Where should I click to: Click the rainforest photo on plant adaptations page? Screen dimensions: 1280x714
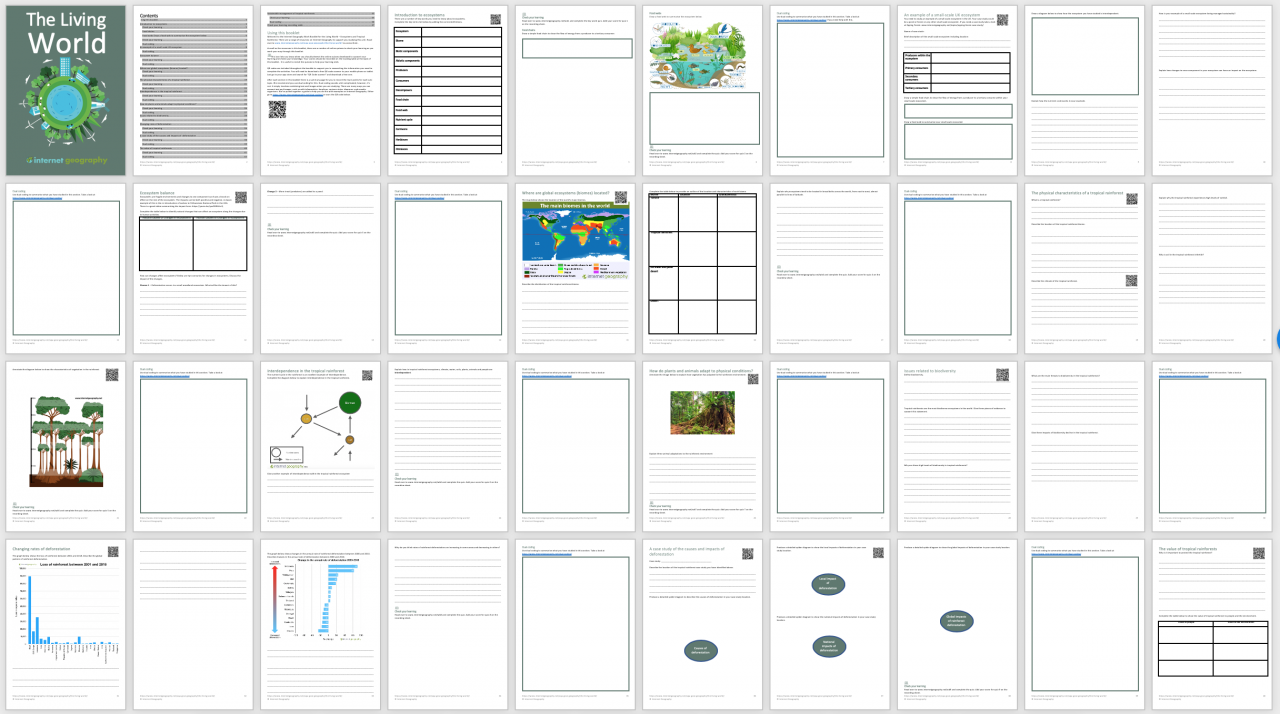702,412
